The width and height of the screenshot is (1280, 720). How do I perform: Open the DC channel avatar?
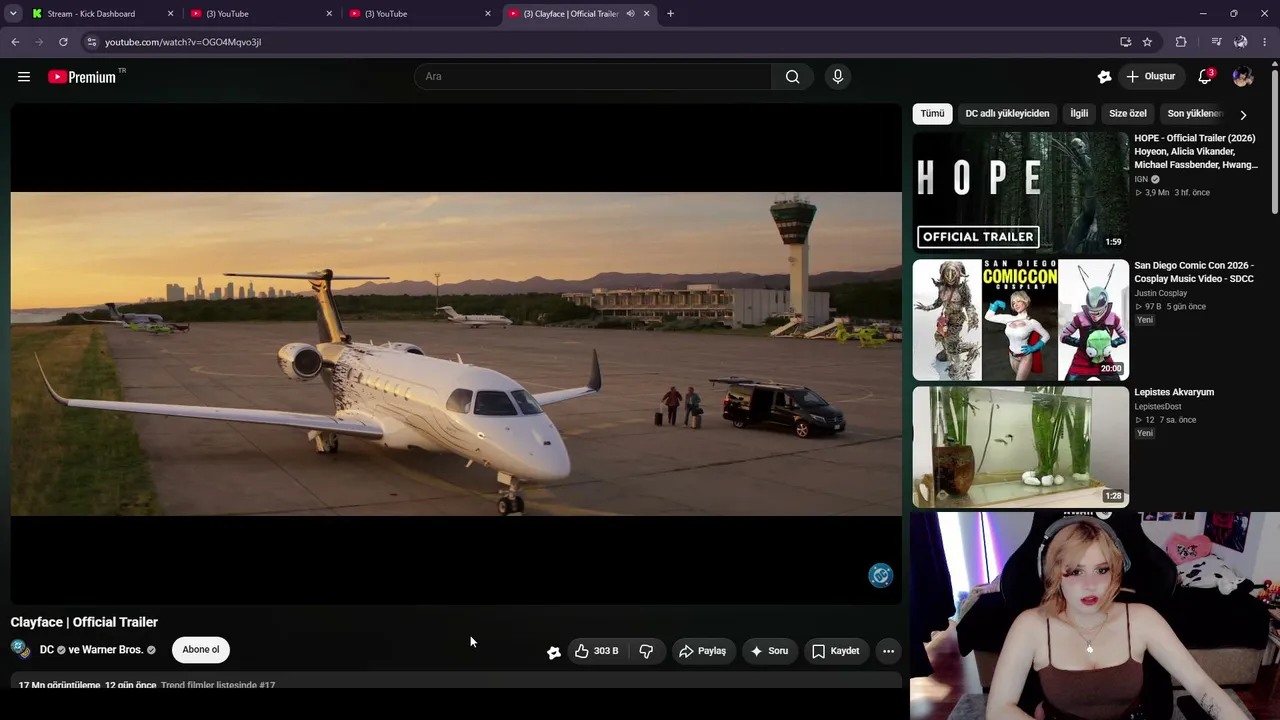[20, 649]
